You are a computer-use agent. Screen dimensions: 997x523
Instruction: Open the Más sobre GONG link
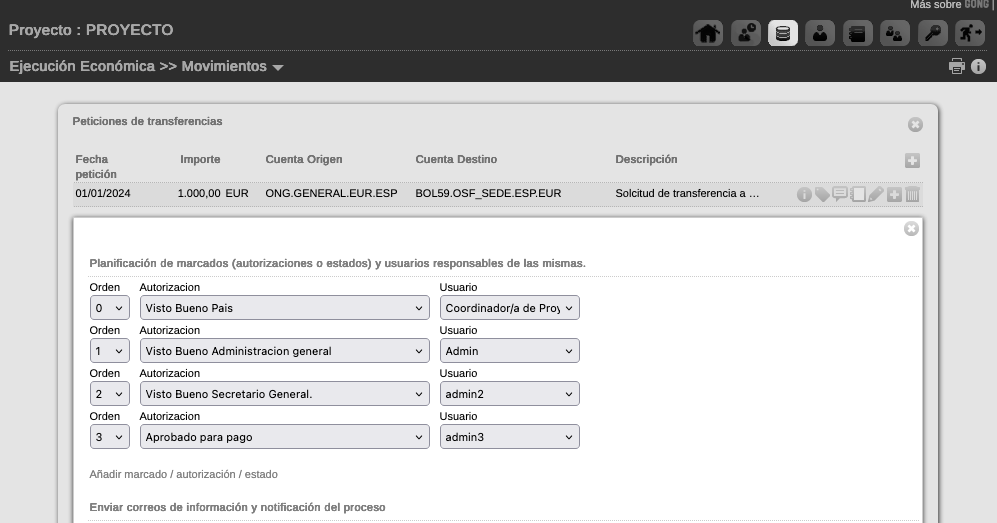pyautogui.click(x=949, y=4)
